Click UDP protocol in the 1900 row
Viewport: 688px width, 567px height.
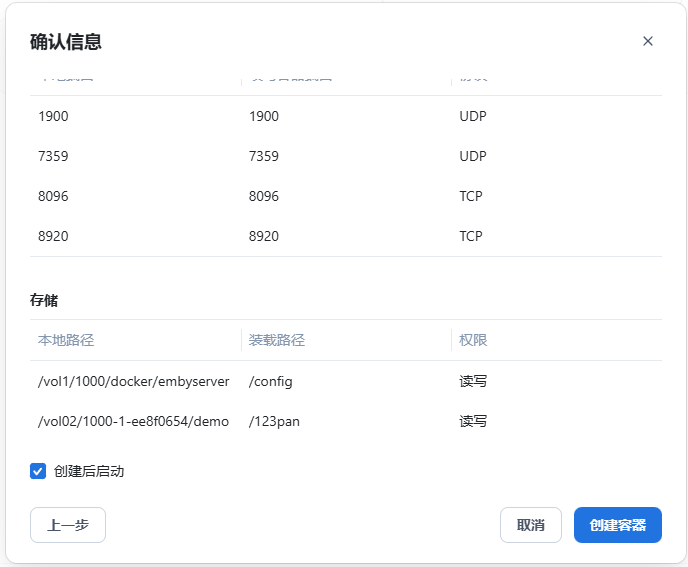coord(473,116)
